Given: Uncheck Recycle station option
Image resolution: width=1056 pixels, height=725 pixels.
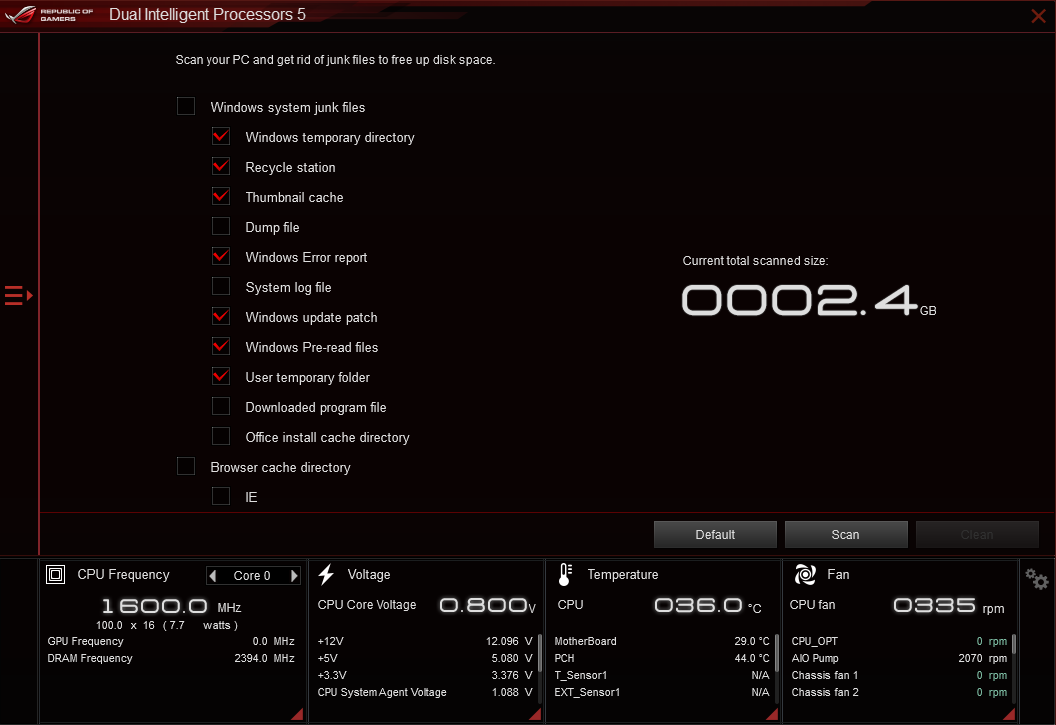Looking at the screenshot, I should click(221, 166).
